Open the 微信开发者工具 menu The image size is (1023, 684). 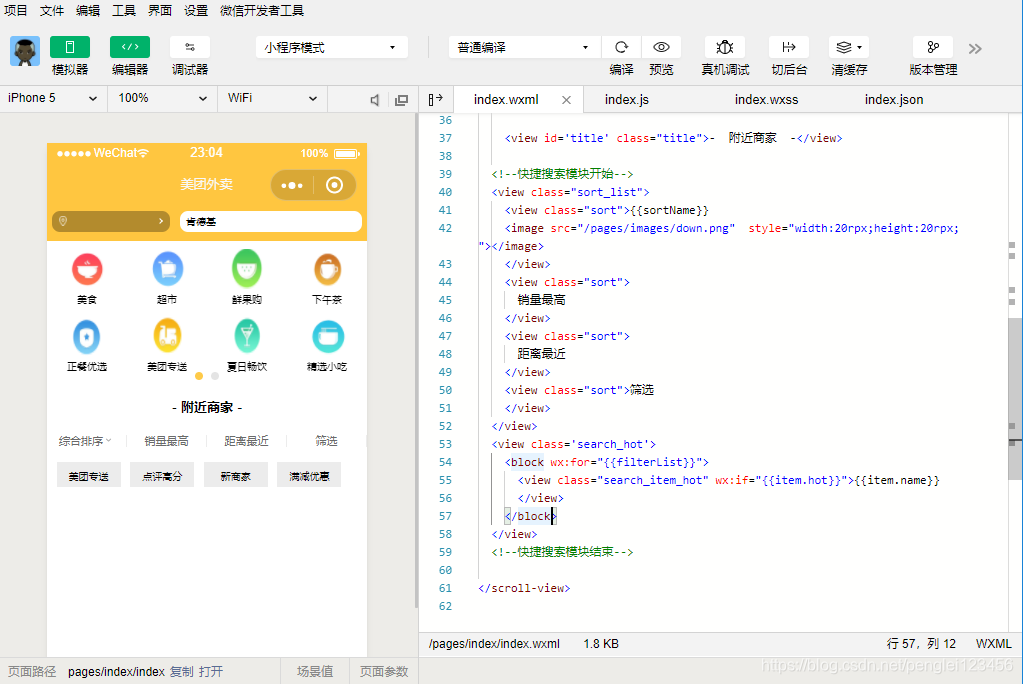[x=262, y=10]
